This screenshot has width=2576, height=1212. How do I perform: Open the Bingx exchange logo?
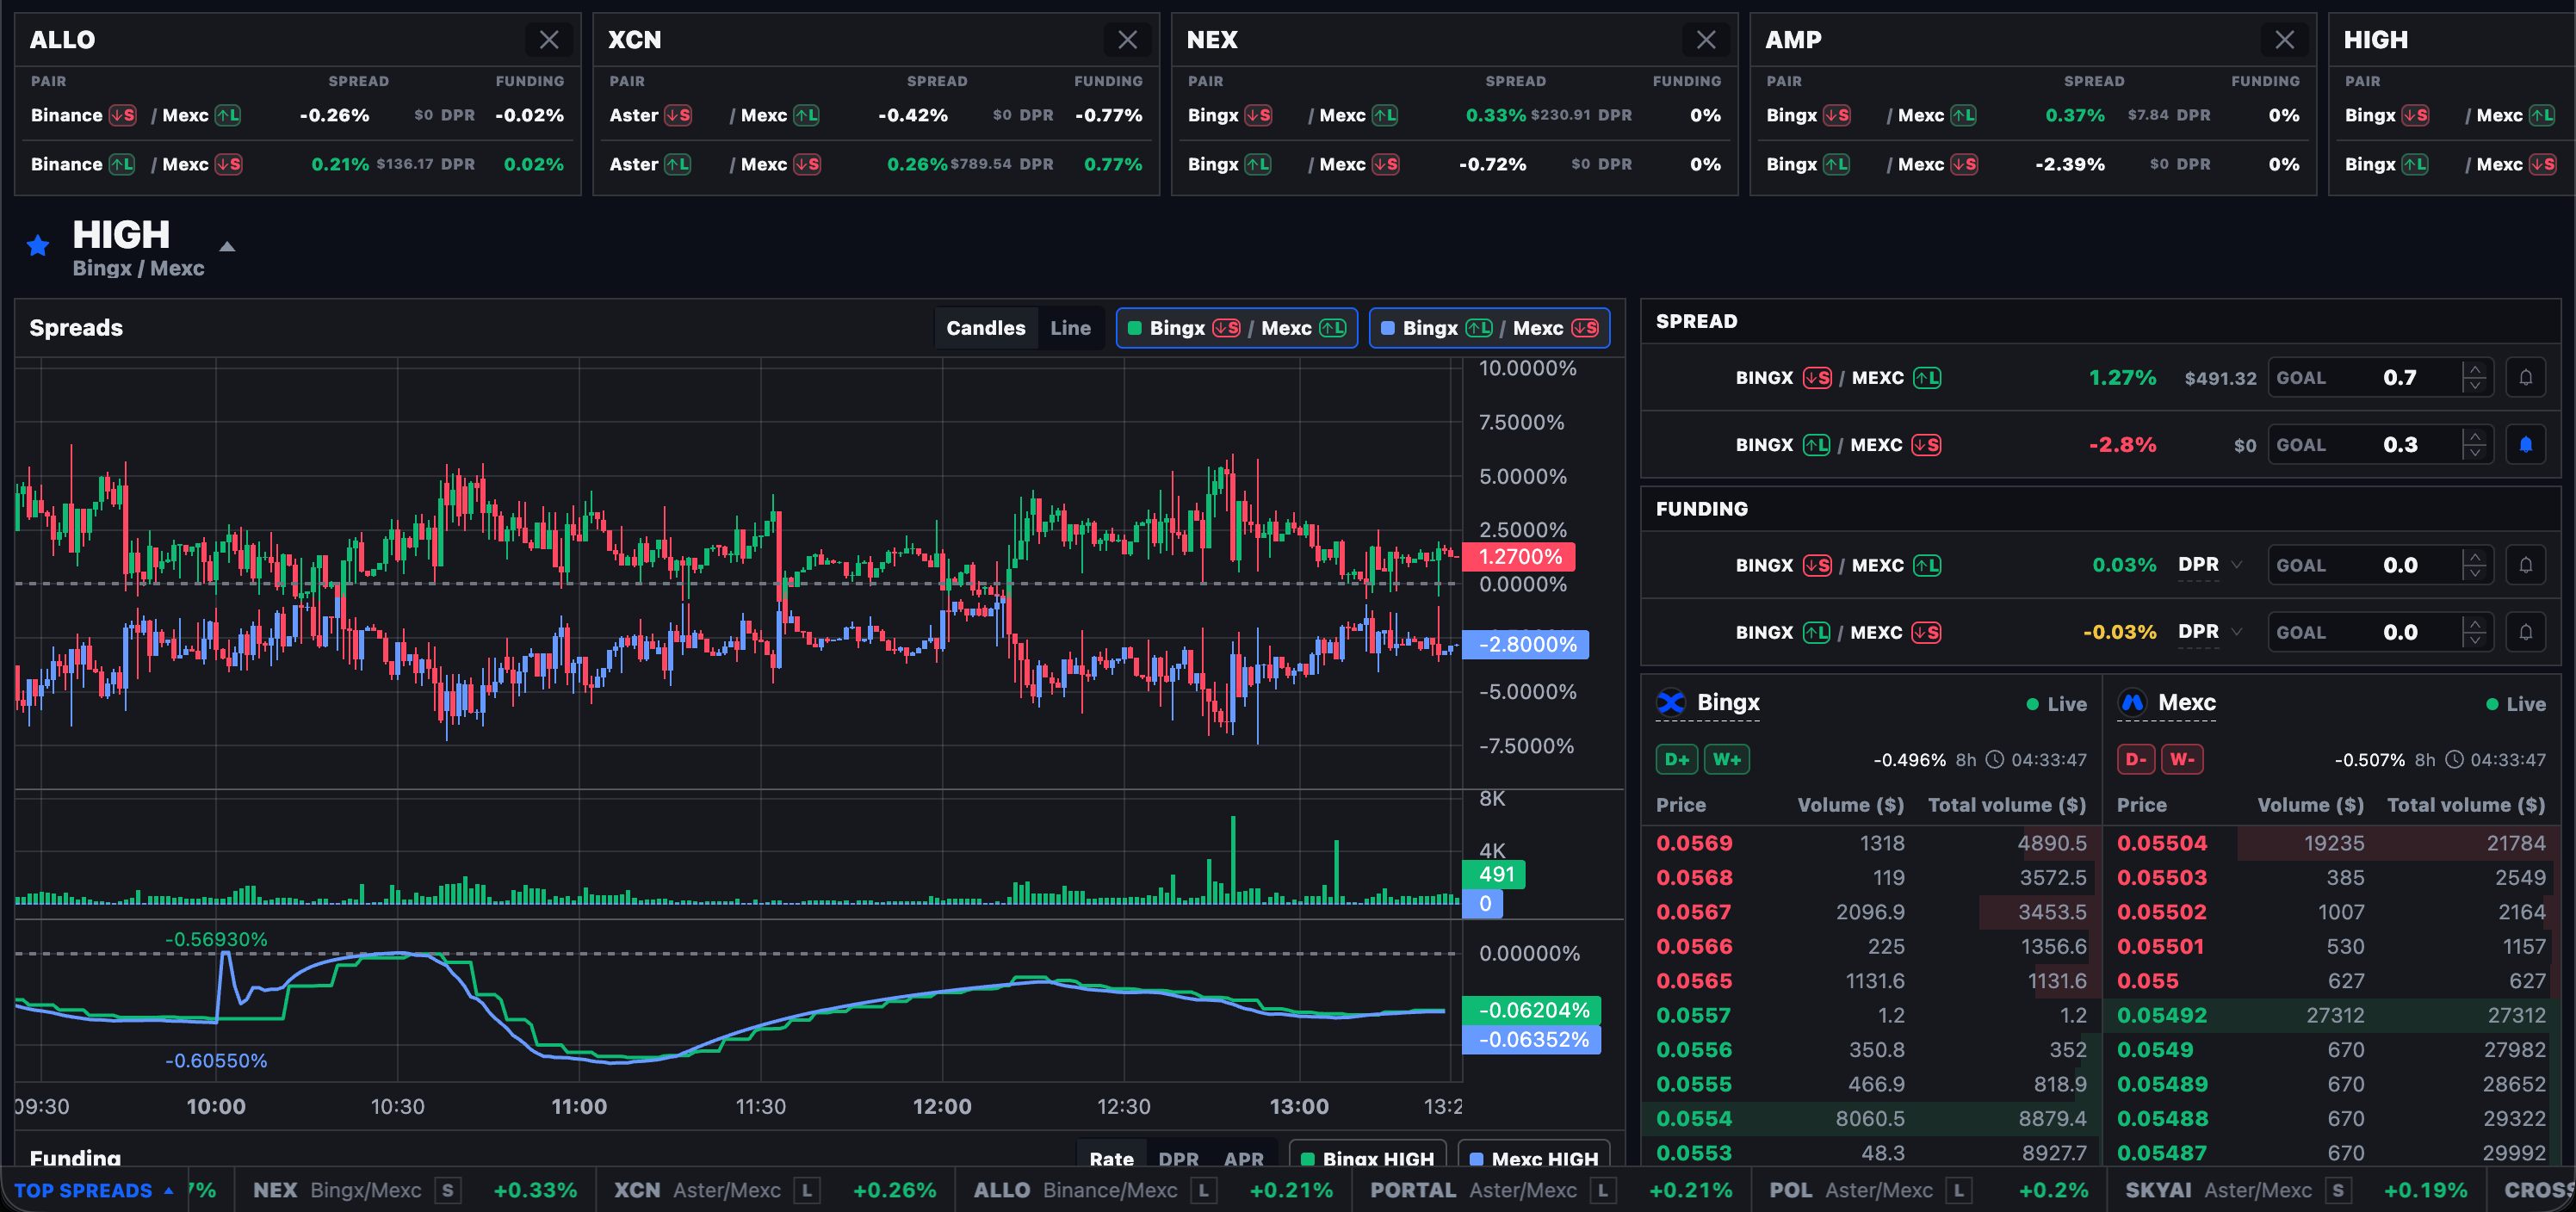[x=1671, y=703]
